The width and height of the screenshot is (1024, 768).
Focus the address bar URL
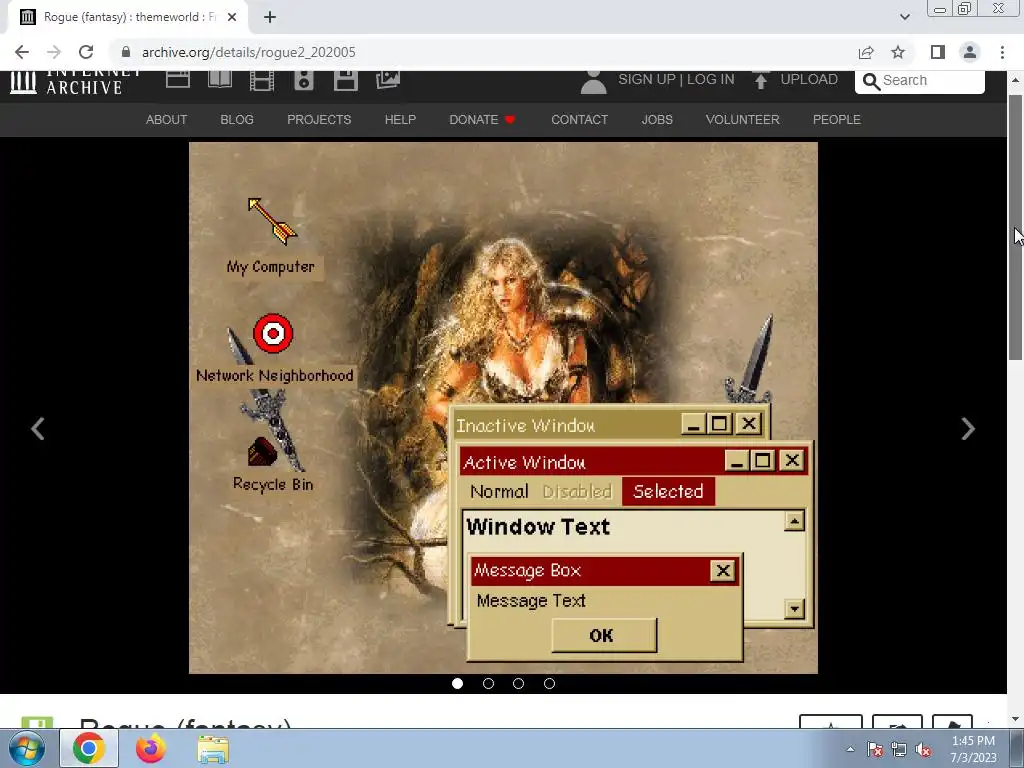(249, 52)
